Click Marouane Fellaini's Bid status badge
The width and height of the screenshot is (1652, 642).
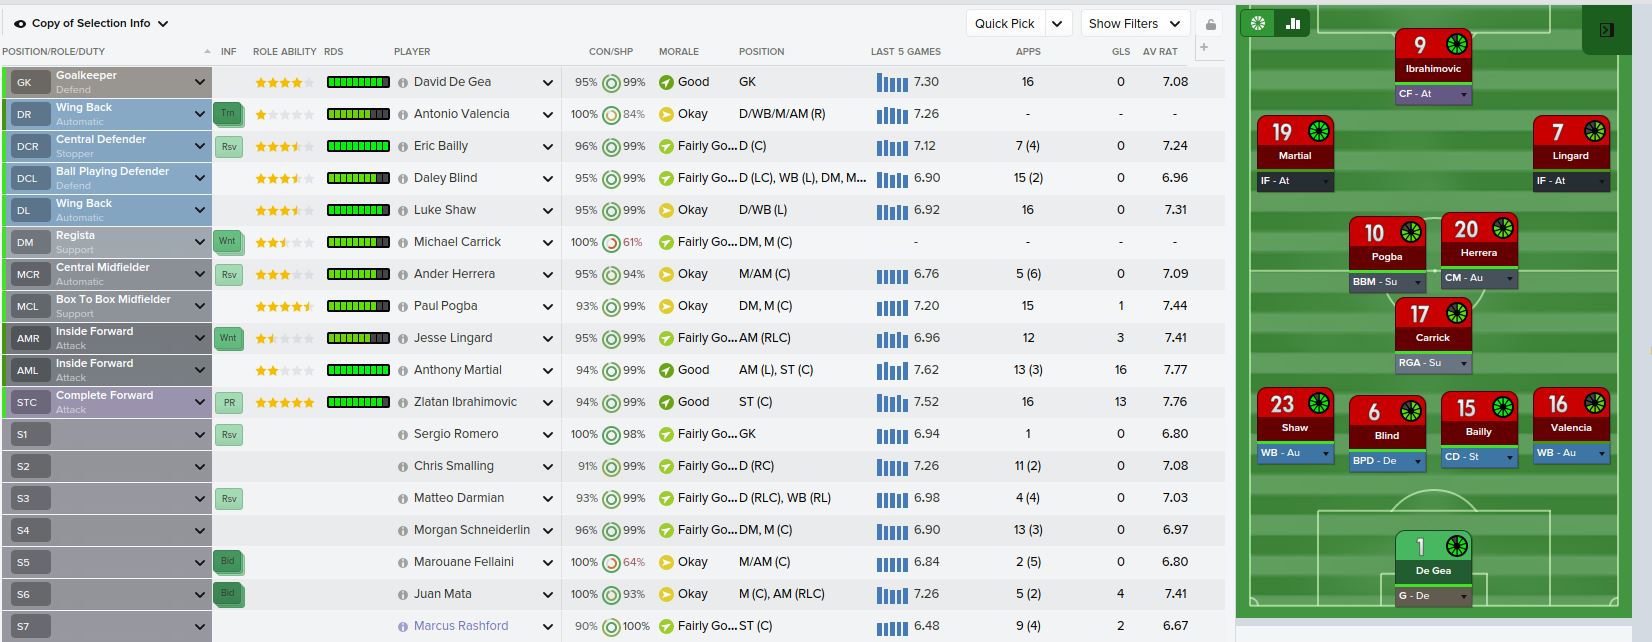pos(228,562)
